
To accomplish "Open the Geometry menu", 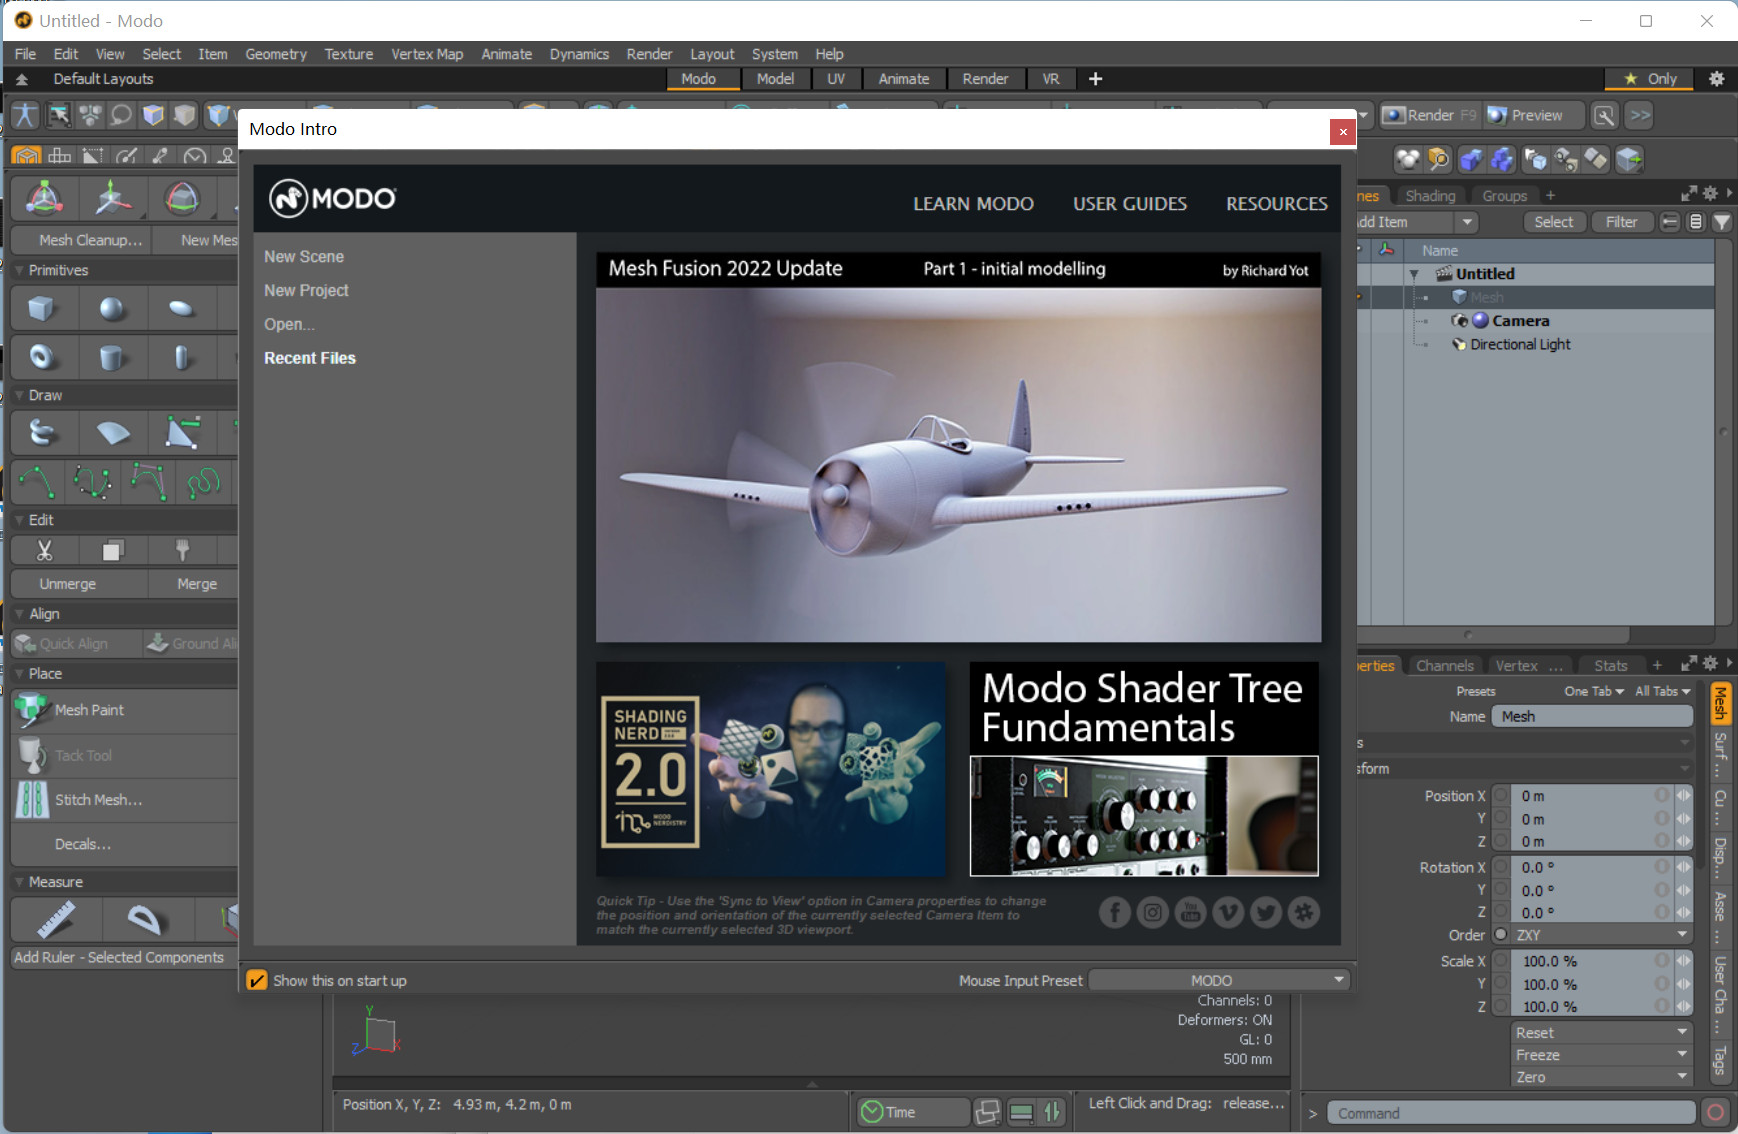I will [x=276, y=54].
